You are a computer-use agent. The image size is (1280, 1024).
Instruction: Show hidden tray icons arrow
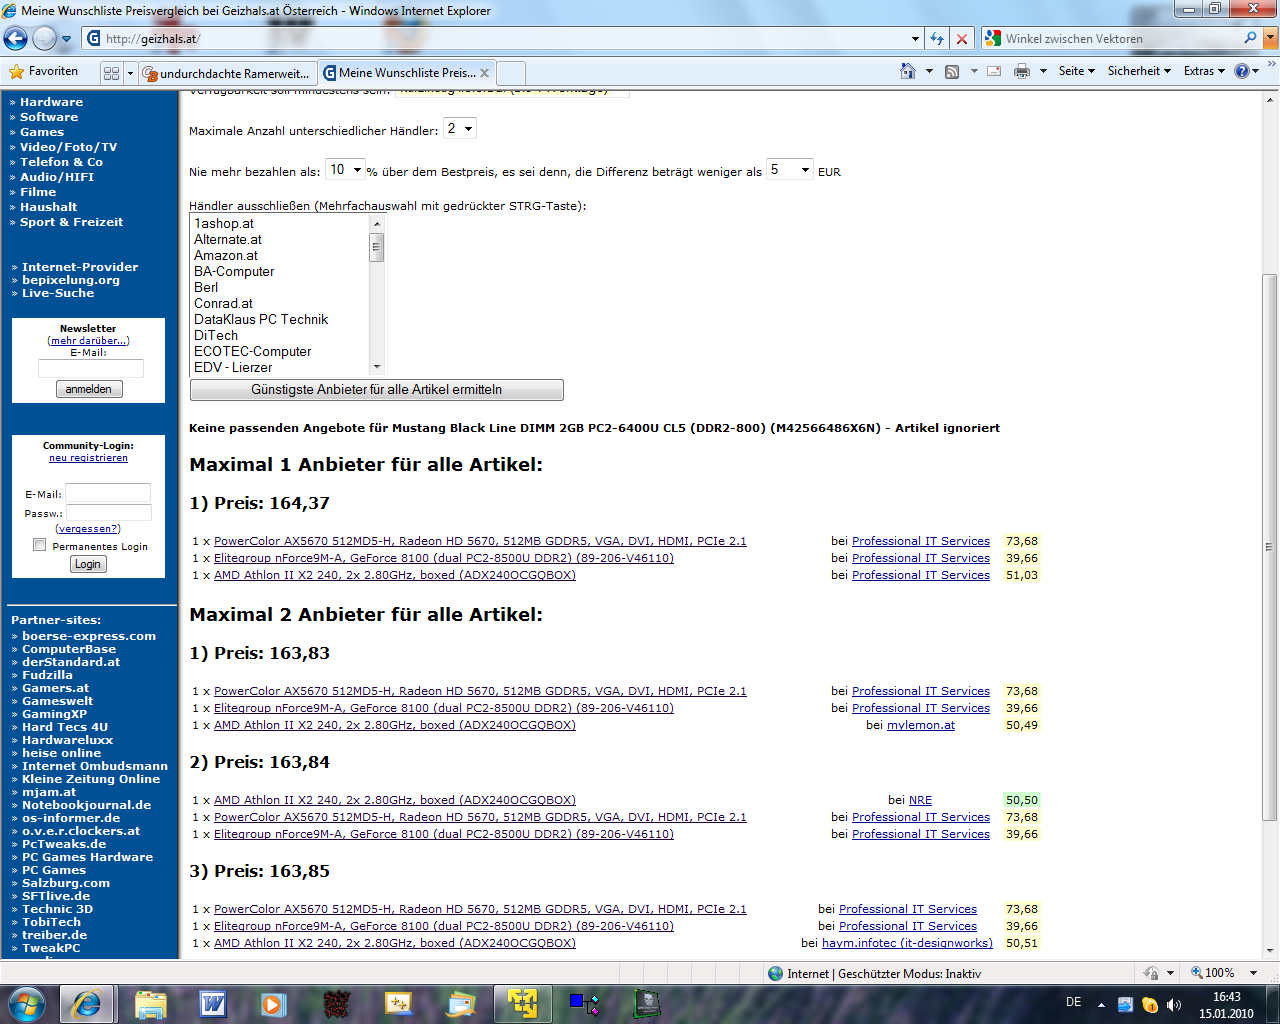click(x=1101, y=1005)
